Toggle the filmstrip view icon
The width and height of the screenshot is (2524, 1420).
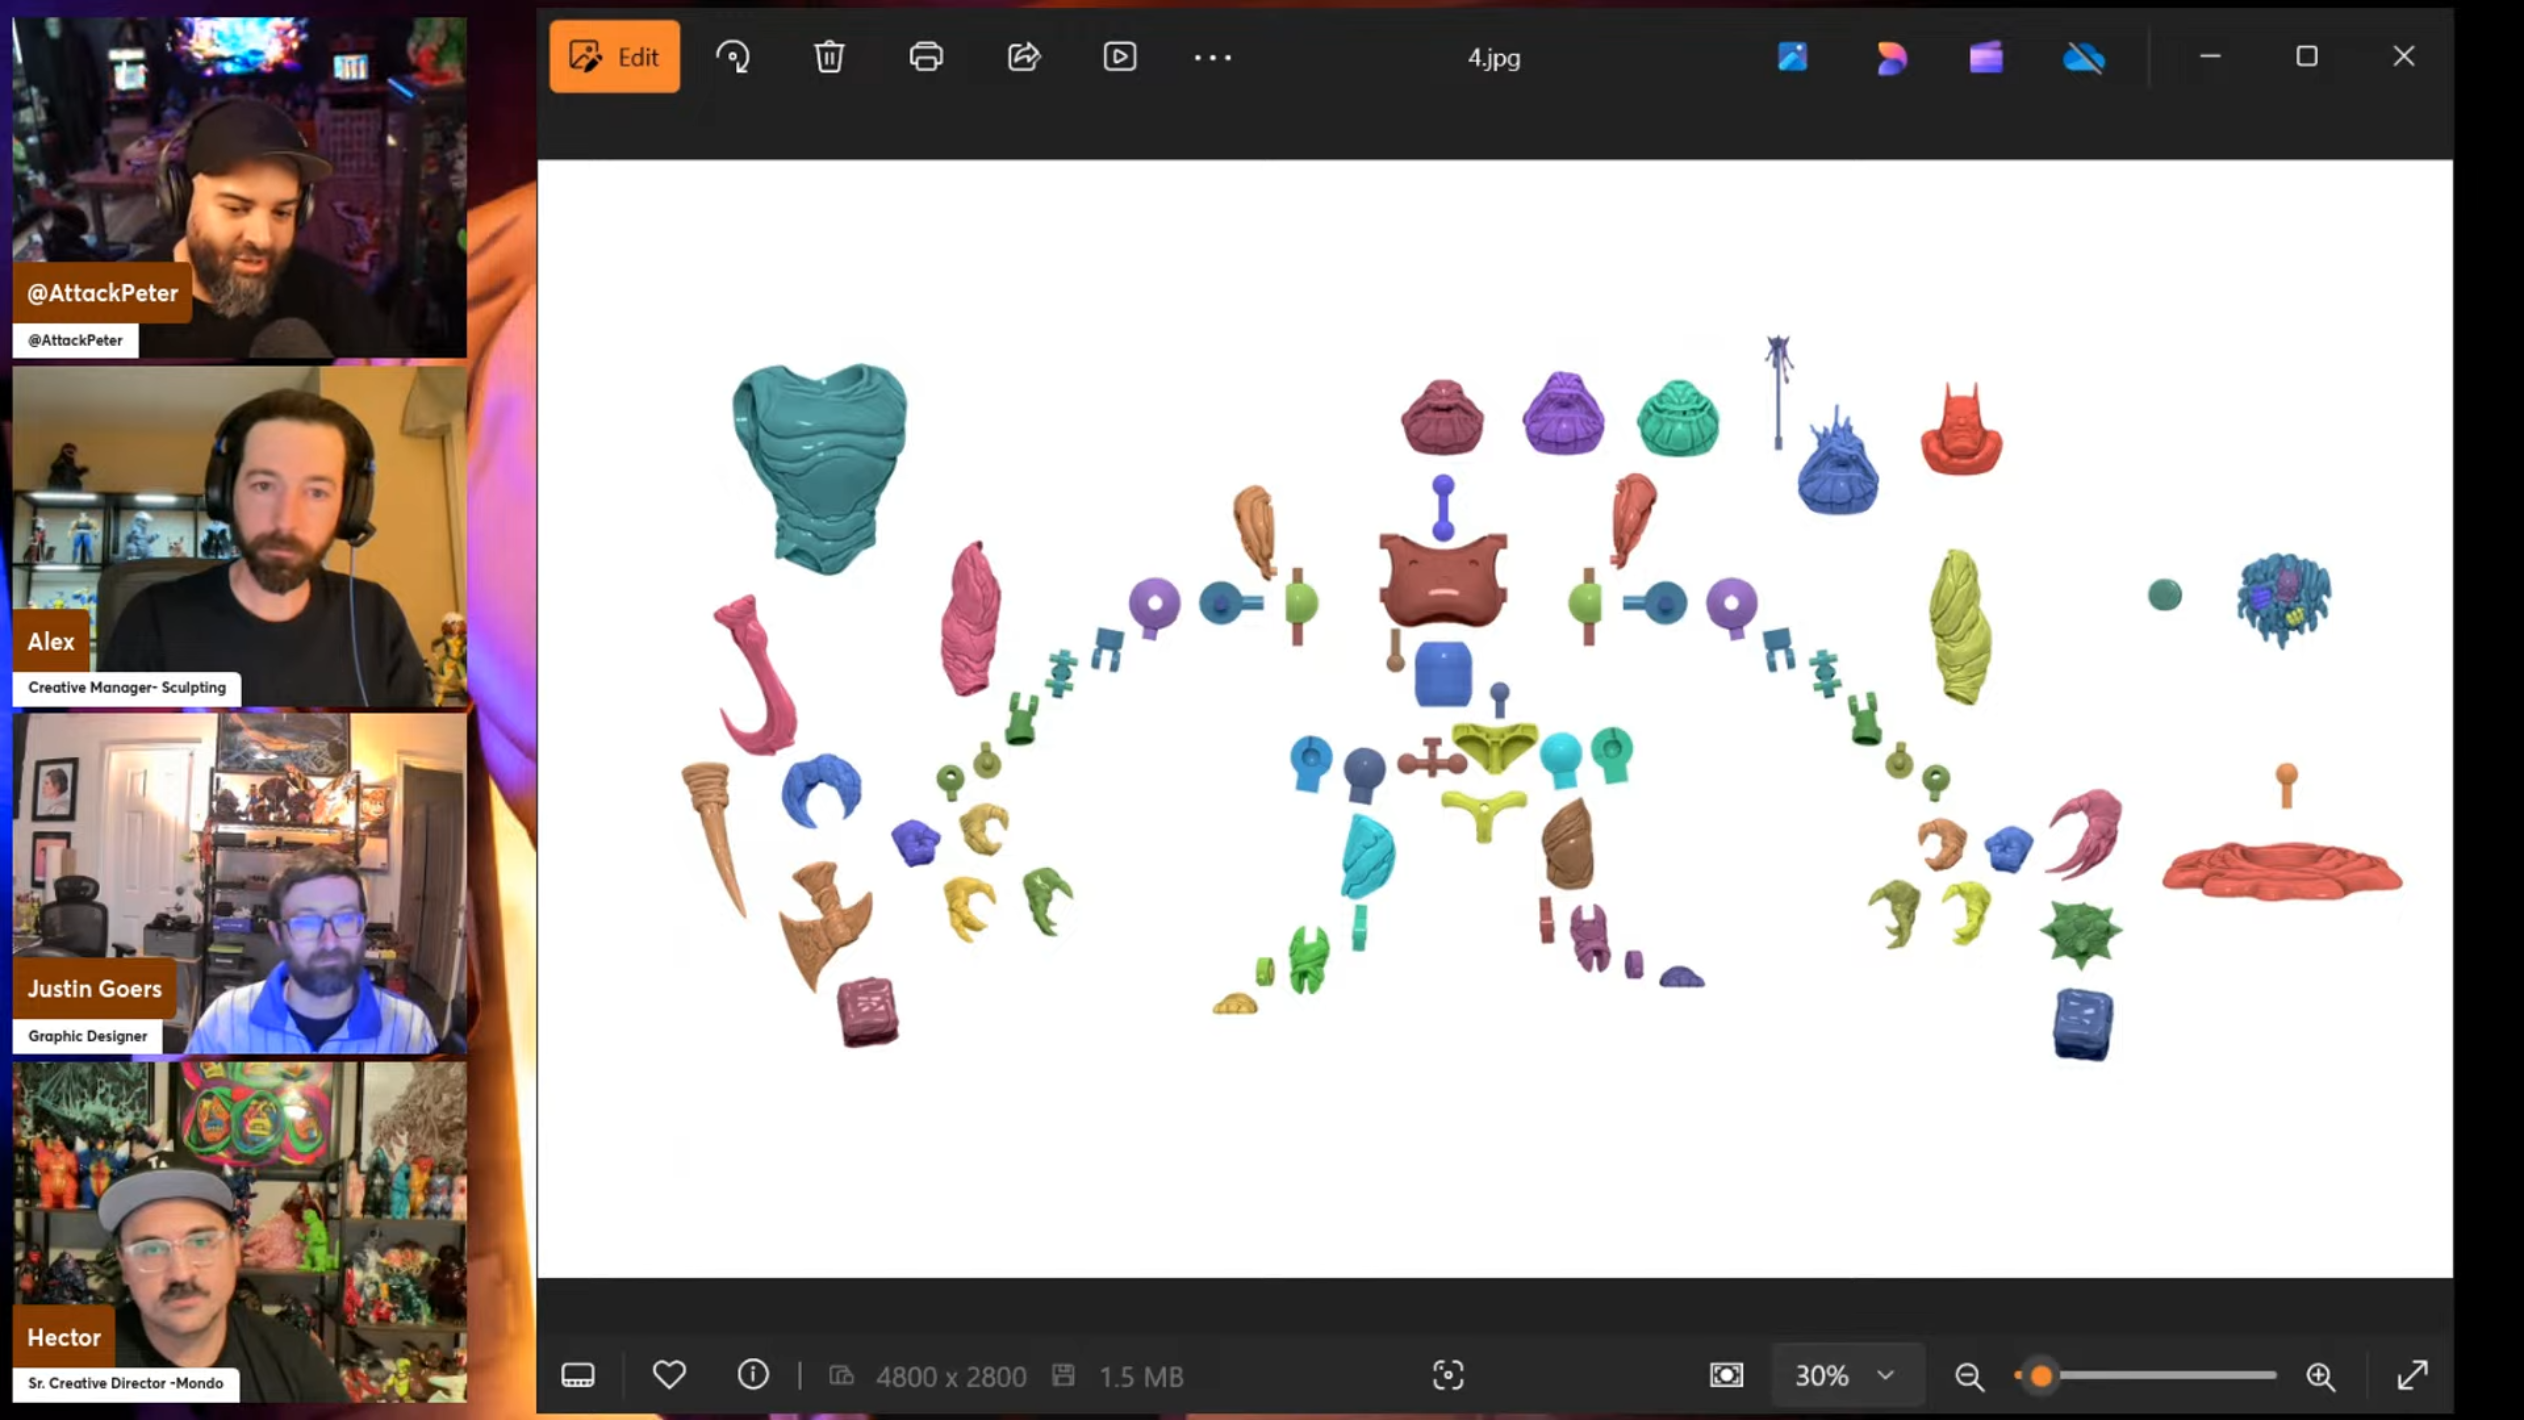tap(578, 1376)
